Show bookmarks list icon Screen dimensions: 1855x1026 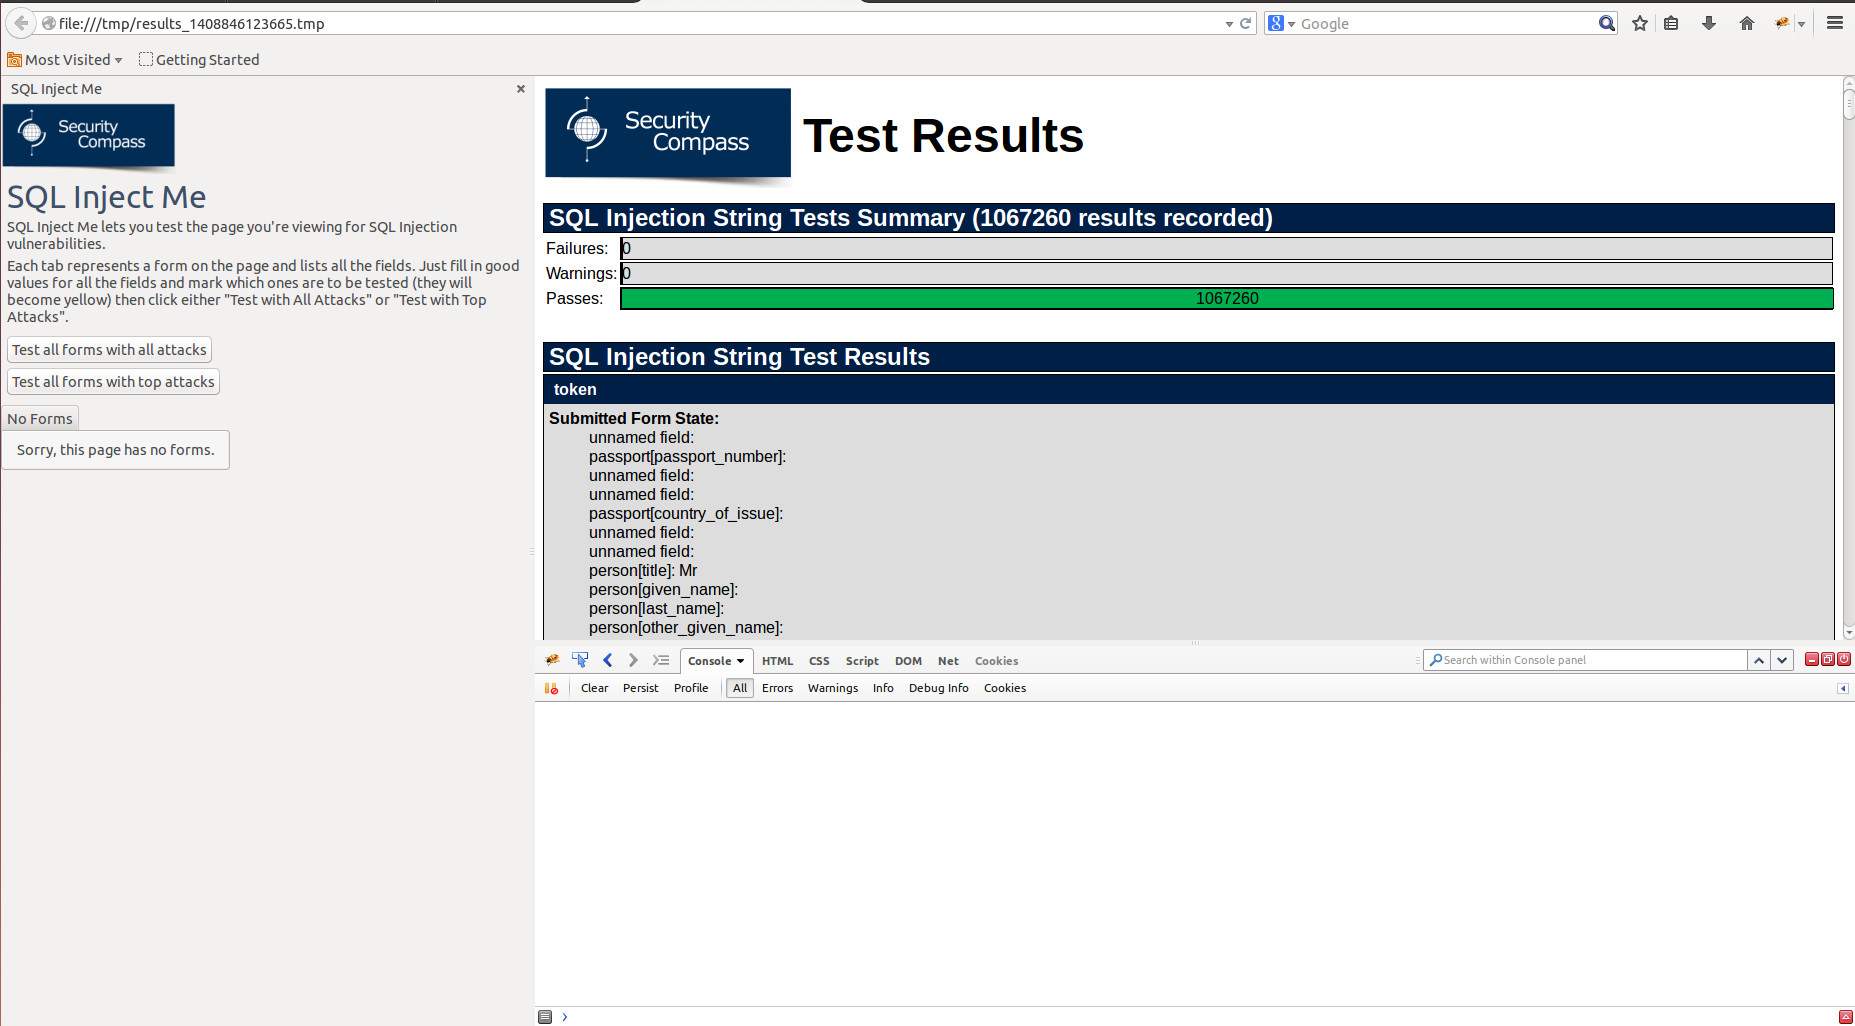pyautogui.click(x=1671, y=23)
